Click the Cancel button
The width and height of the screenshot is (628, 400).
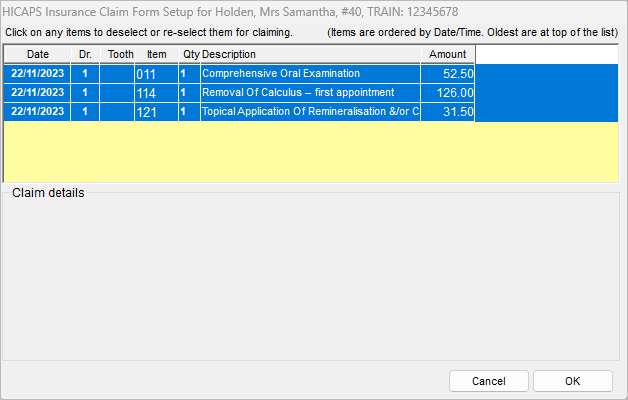pyautogui.click(x=488, y=381)
